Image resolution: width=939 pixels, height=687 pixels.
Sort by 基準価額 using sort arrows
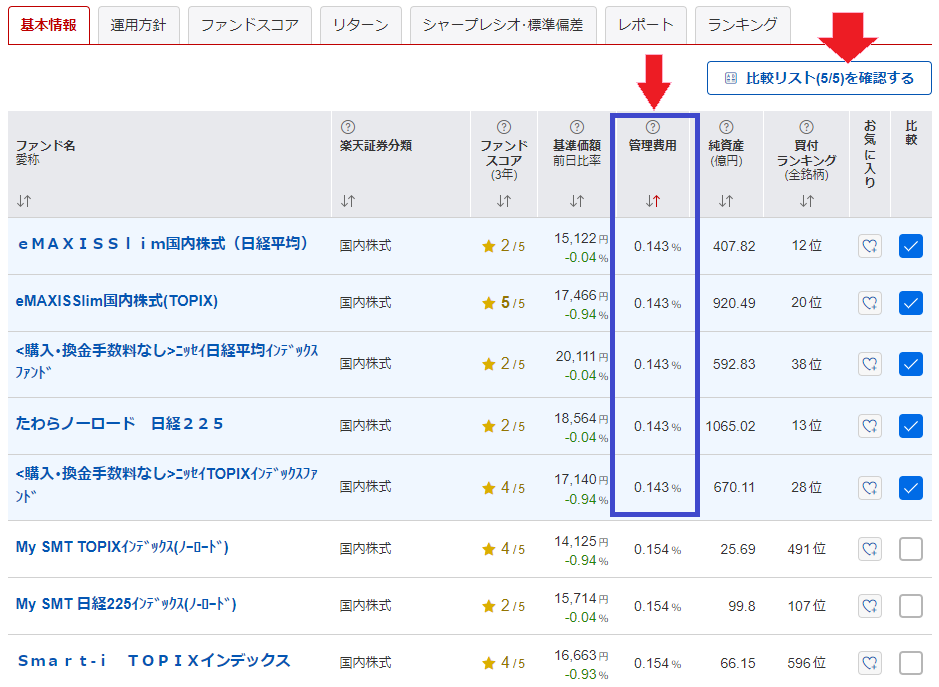pos(577,201)
